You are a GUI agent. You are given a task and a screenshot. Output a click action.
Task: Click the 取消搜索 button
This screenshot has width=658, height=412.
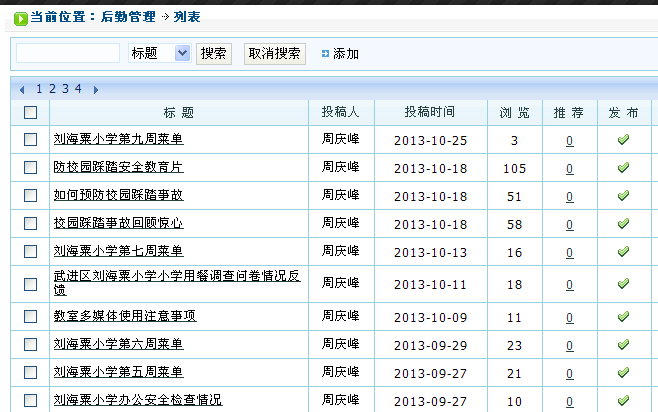(275, 54)
